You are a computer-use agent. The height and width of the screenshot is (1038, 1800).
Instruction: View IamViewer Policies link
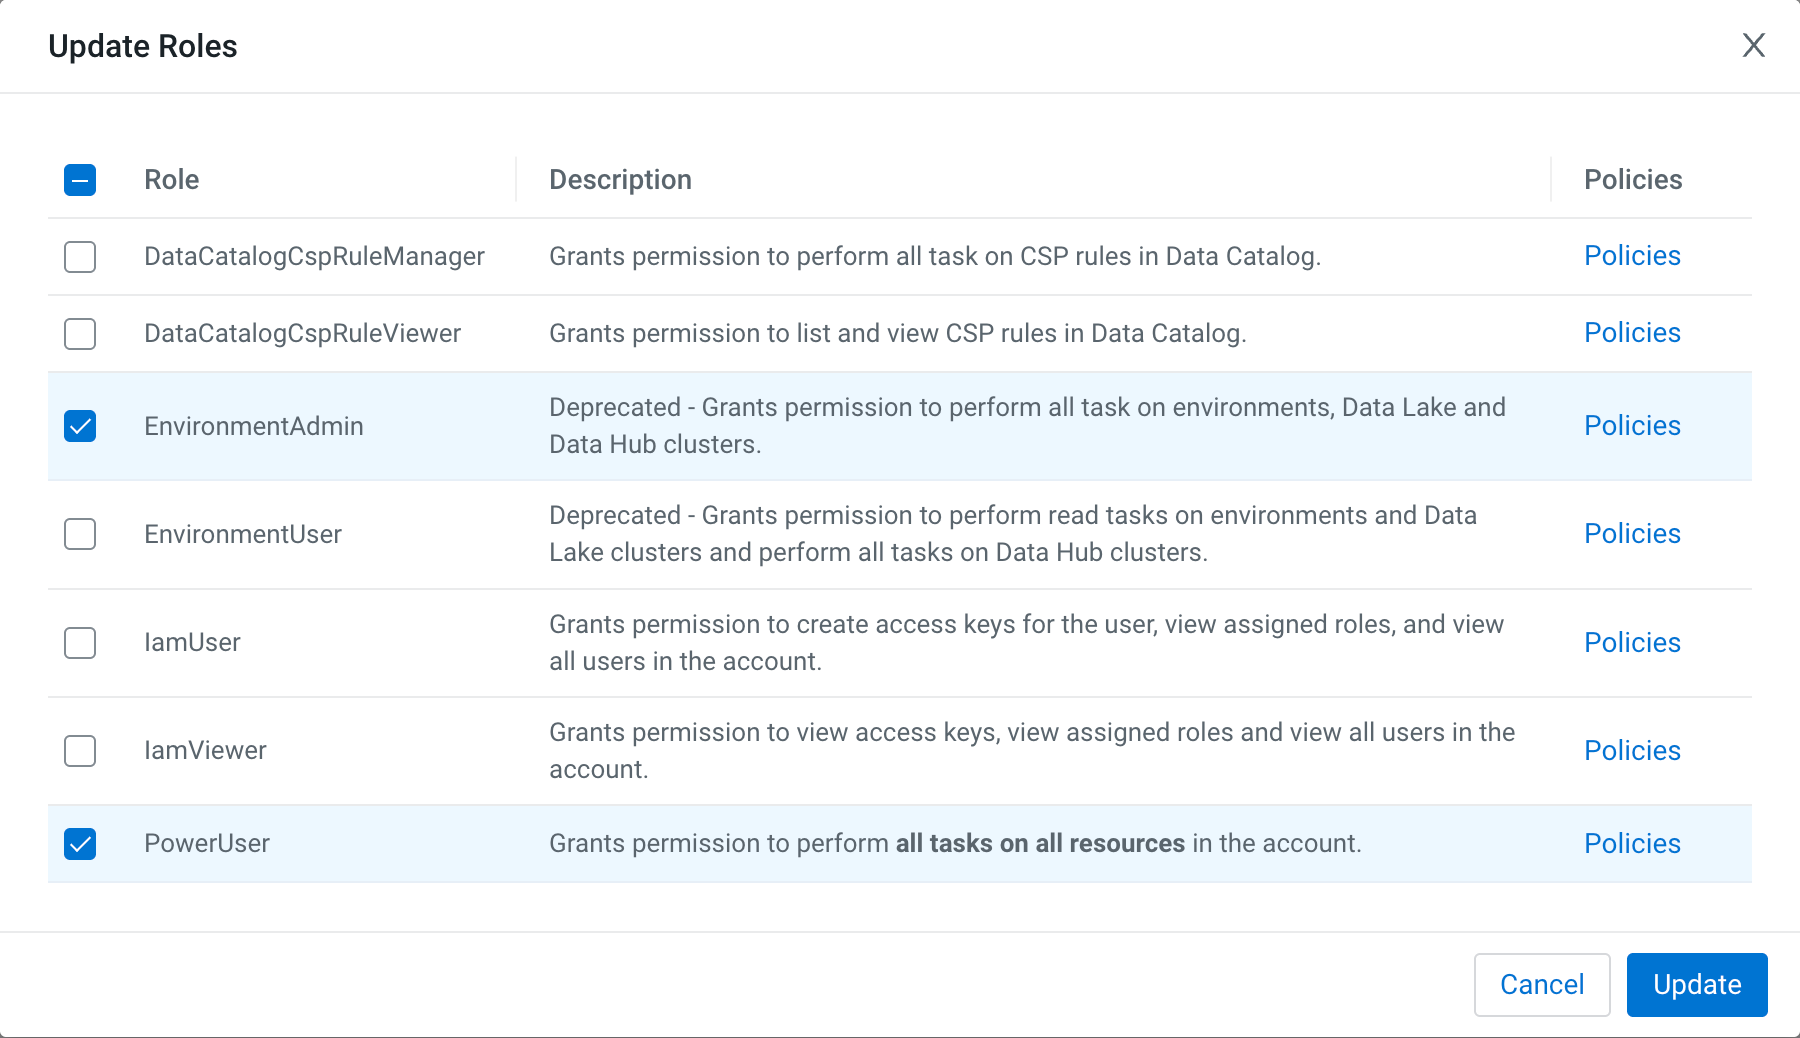coord(1632,751)
